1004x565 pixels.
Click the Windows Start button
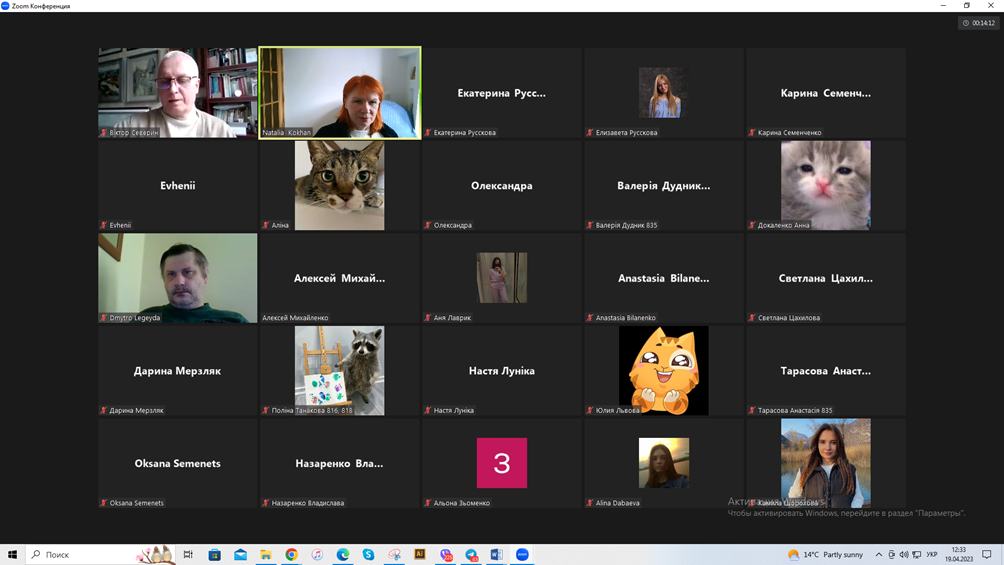pos(12,554)
